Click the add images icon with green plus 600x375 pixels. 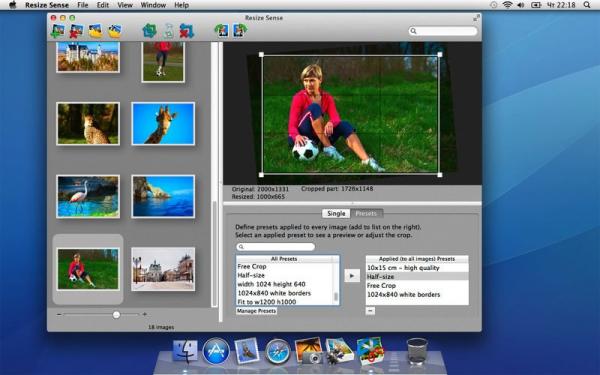point(57,31)
